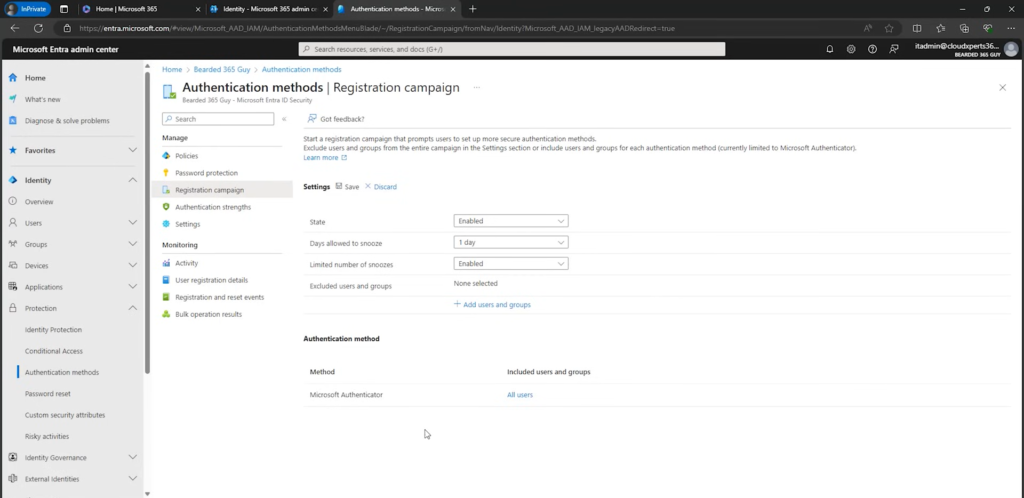Click the Devices icon in sidebar
Viewport: 1024px width, 498px height.
tap(12, 266)
